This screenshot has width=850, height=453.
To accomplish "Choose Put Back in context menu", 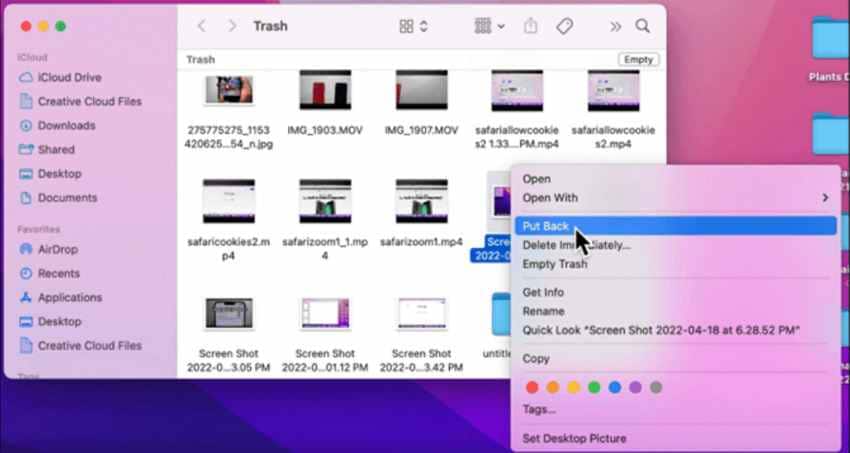I will click(x=675, y=226).
